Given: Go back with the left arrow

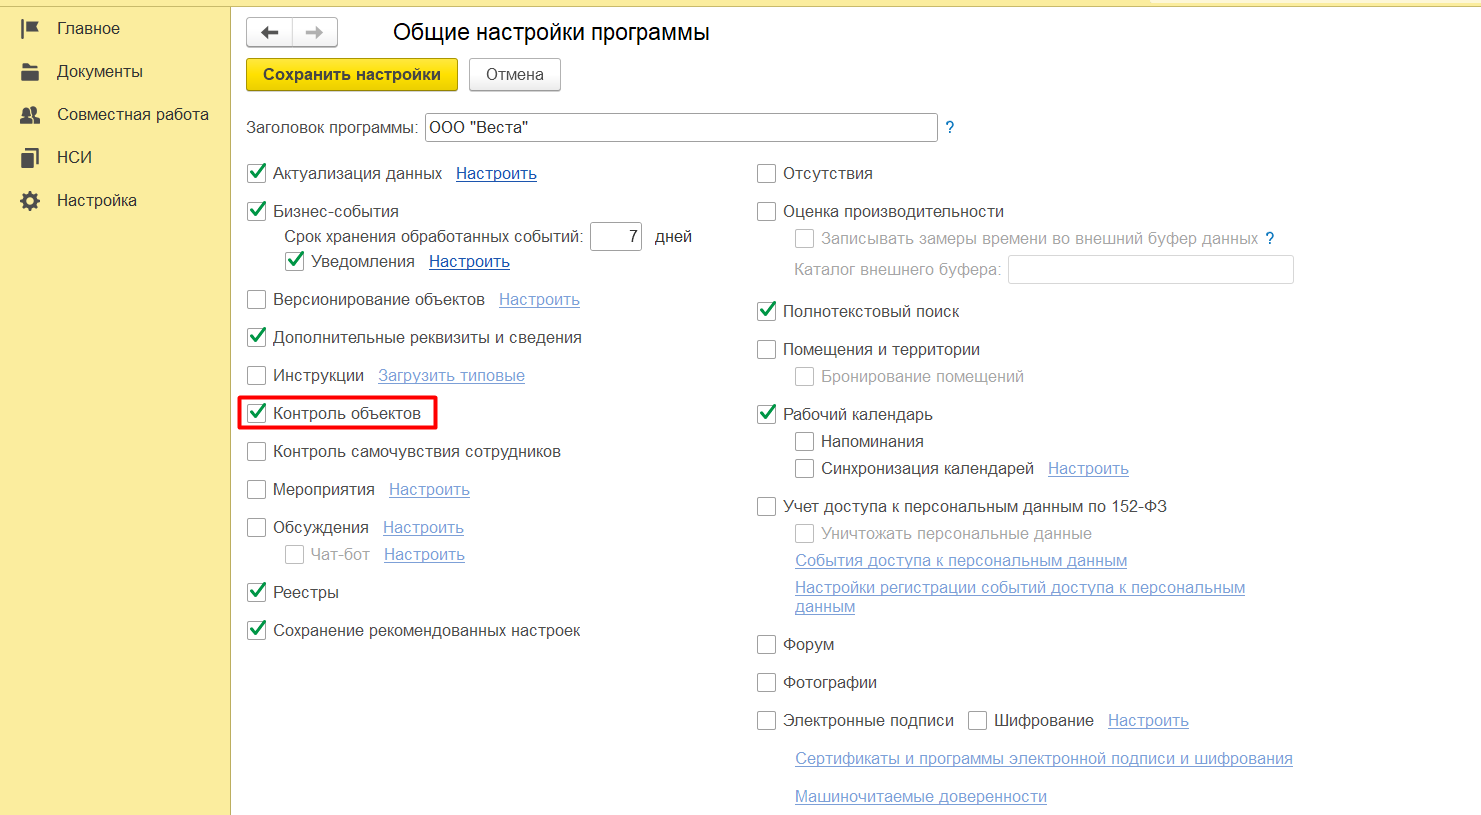Looking at the screenshot, I should 269,33.
